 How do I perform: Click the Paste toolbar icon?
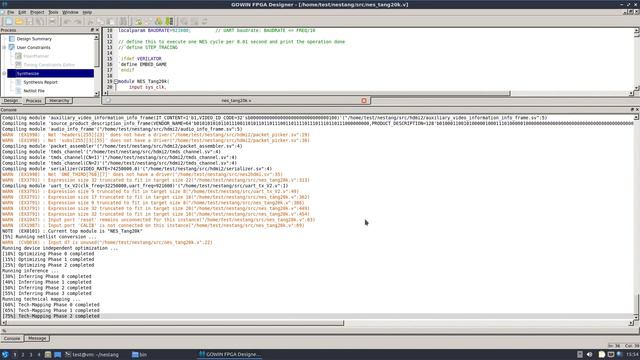tap(110, 21)
